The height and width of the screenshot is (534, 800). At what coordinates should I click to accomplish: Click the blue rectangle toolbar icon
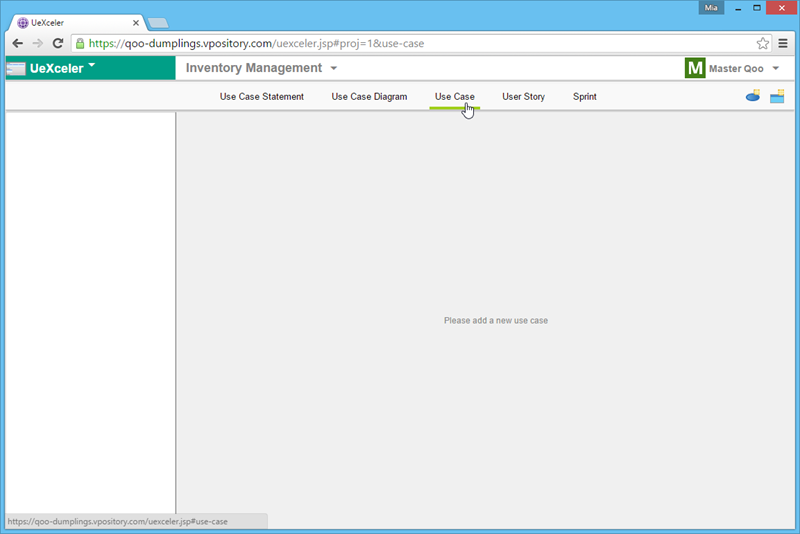(777, 96)
